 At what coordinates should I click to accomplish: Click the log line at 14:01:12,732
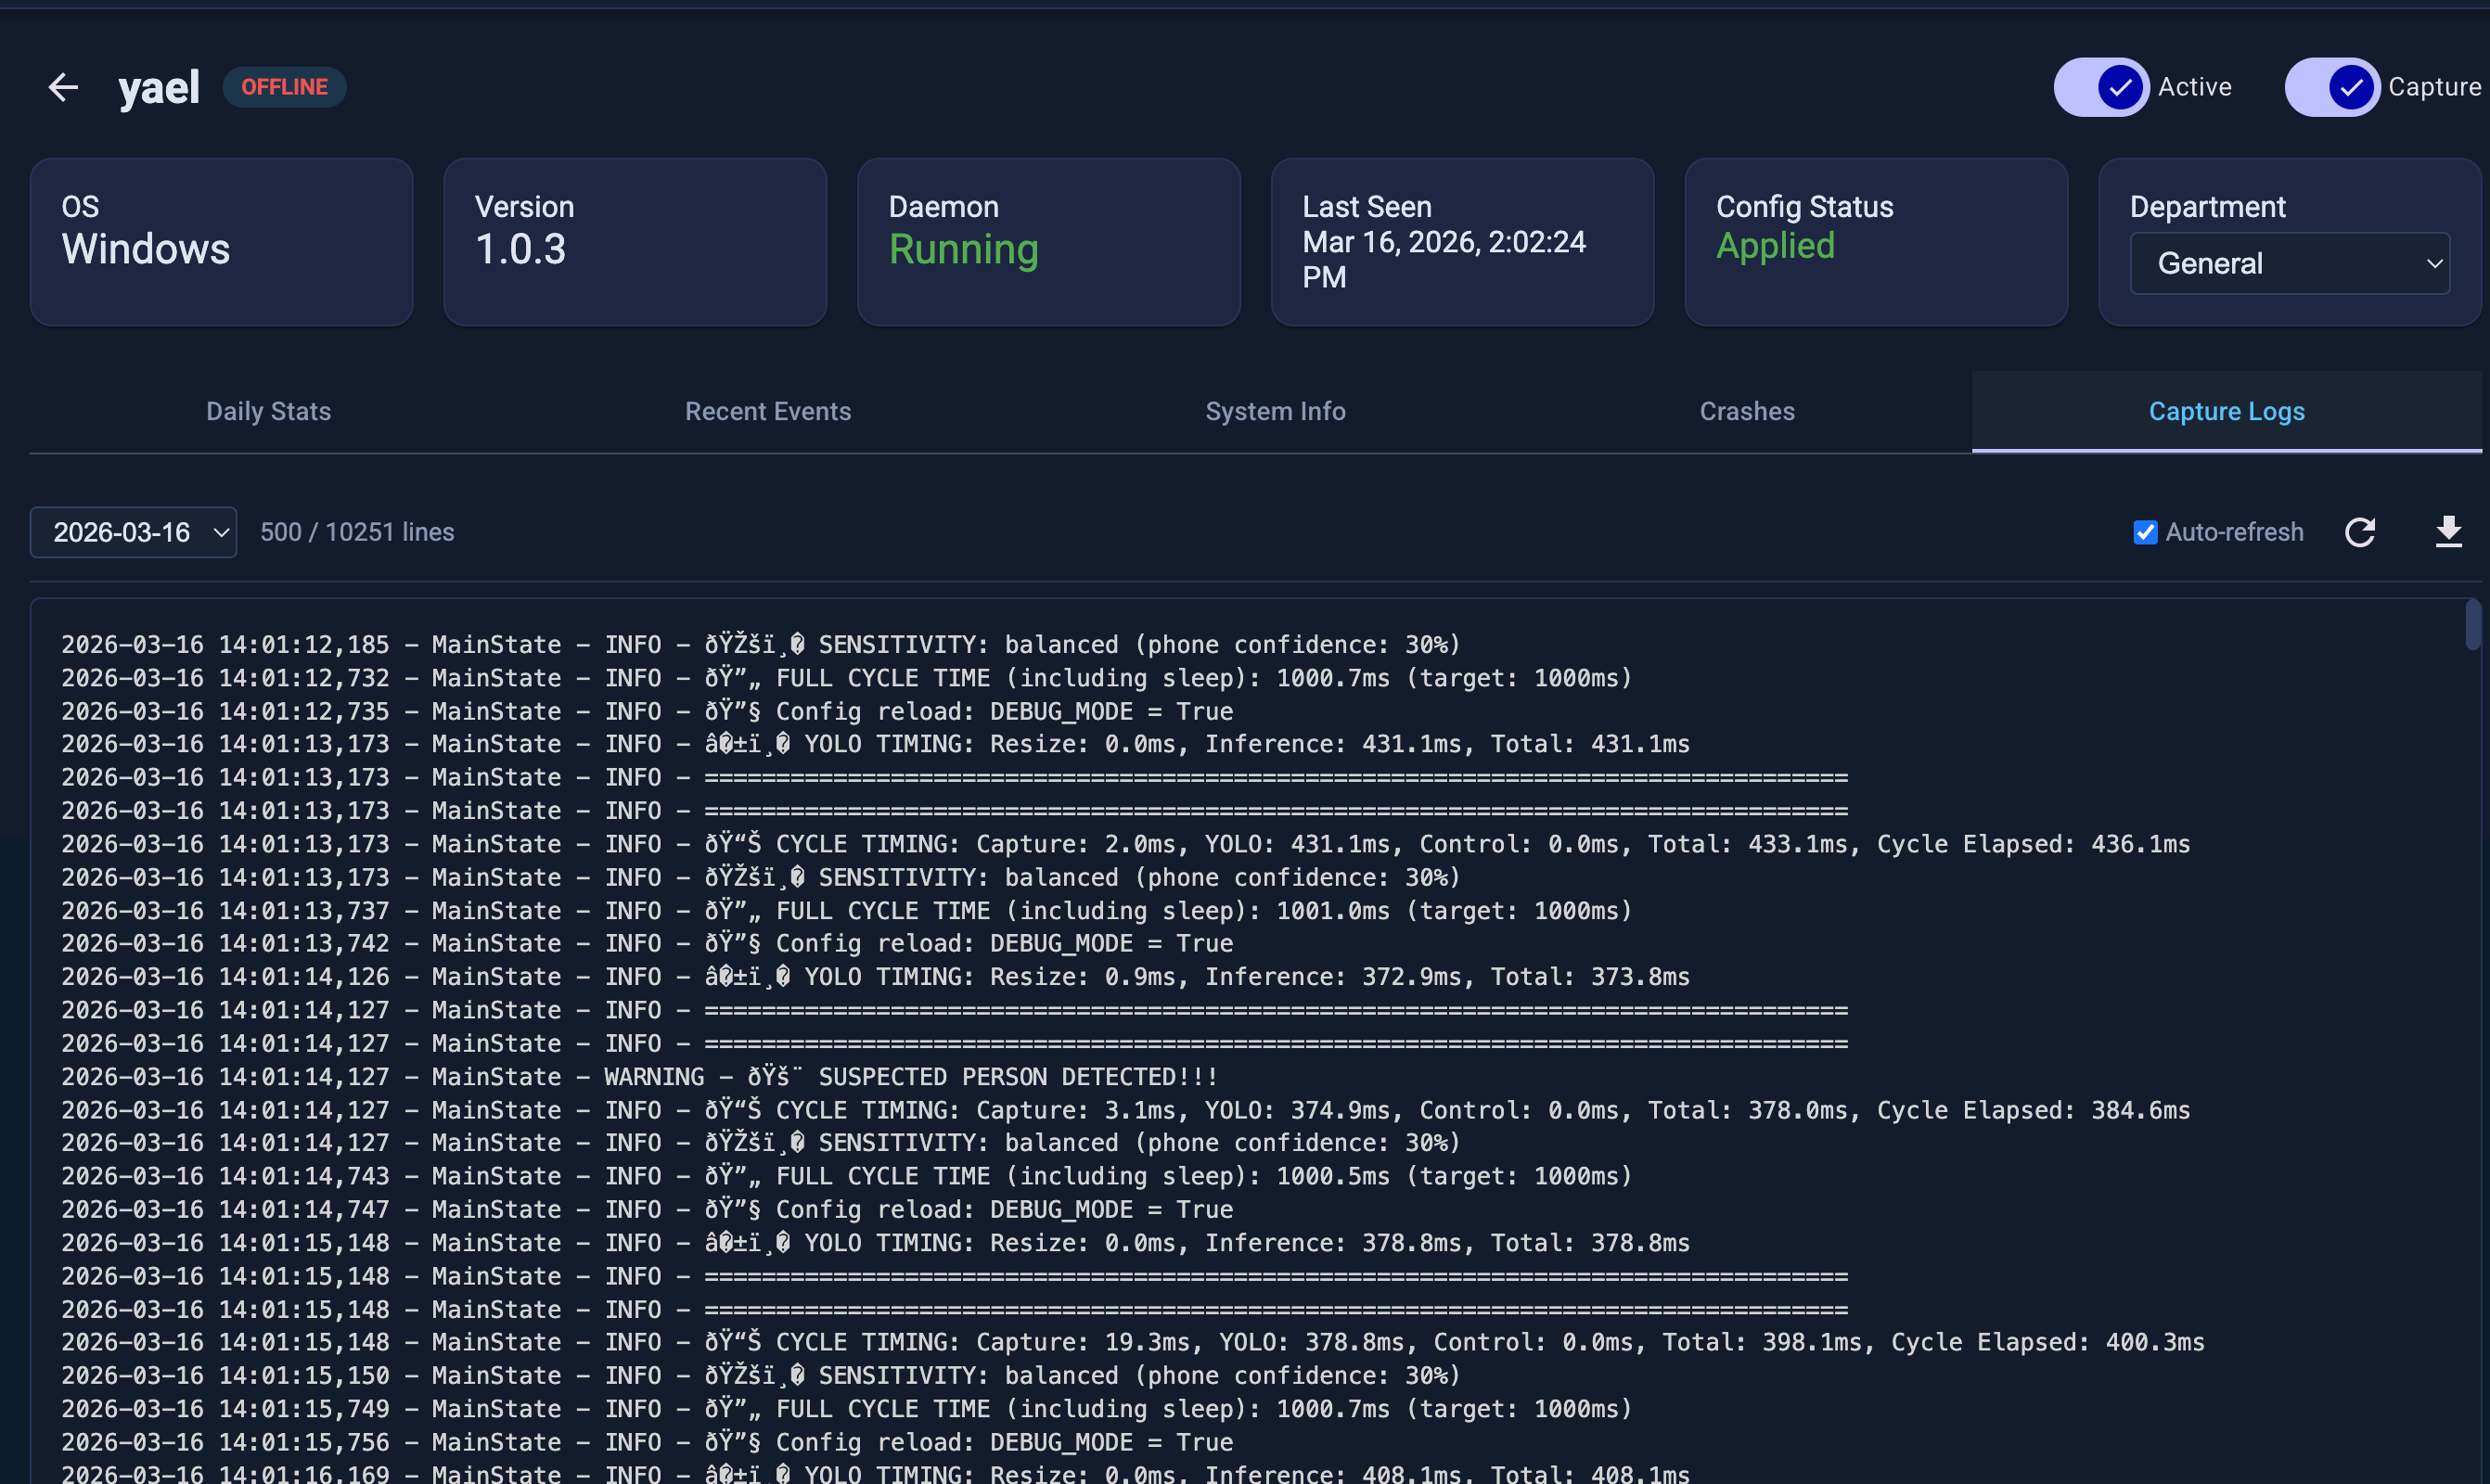[847, 678]
